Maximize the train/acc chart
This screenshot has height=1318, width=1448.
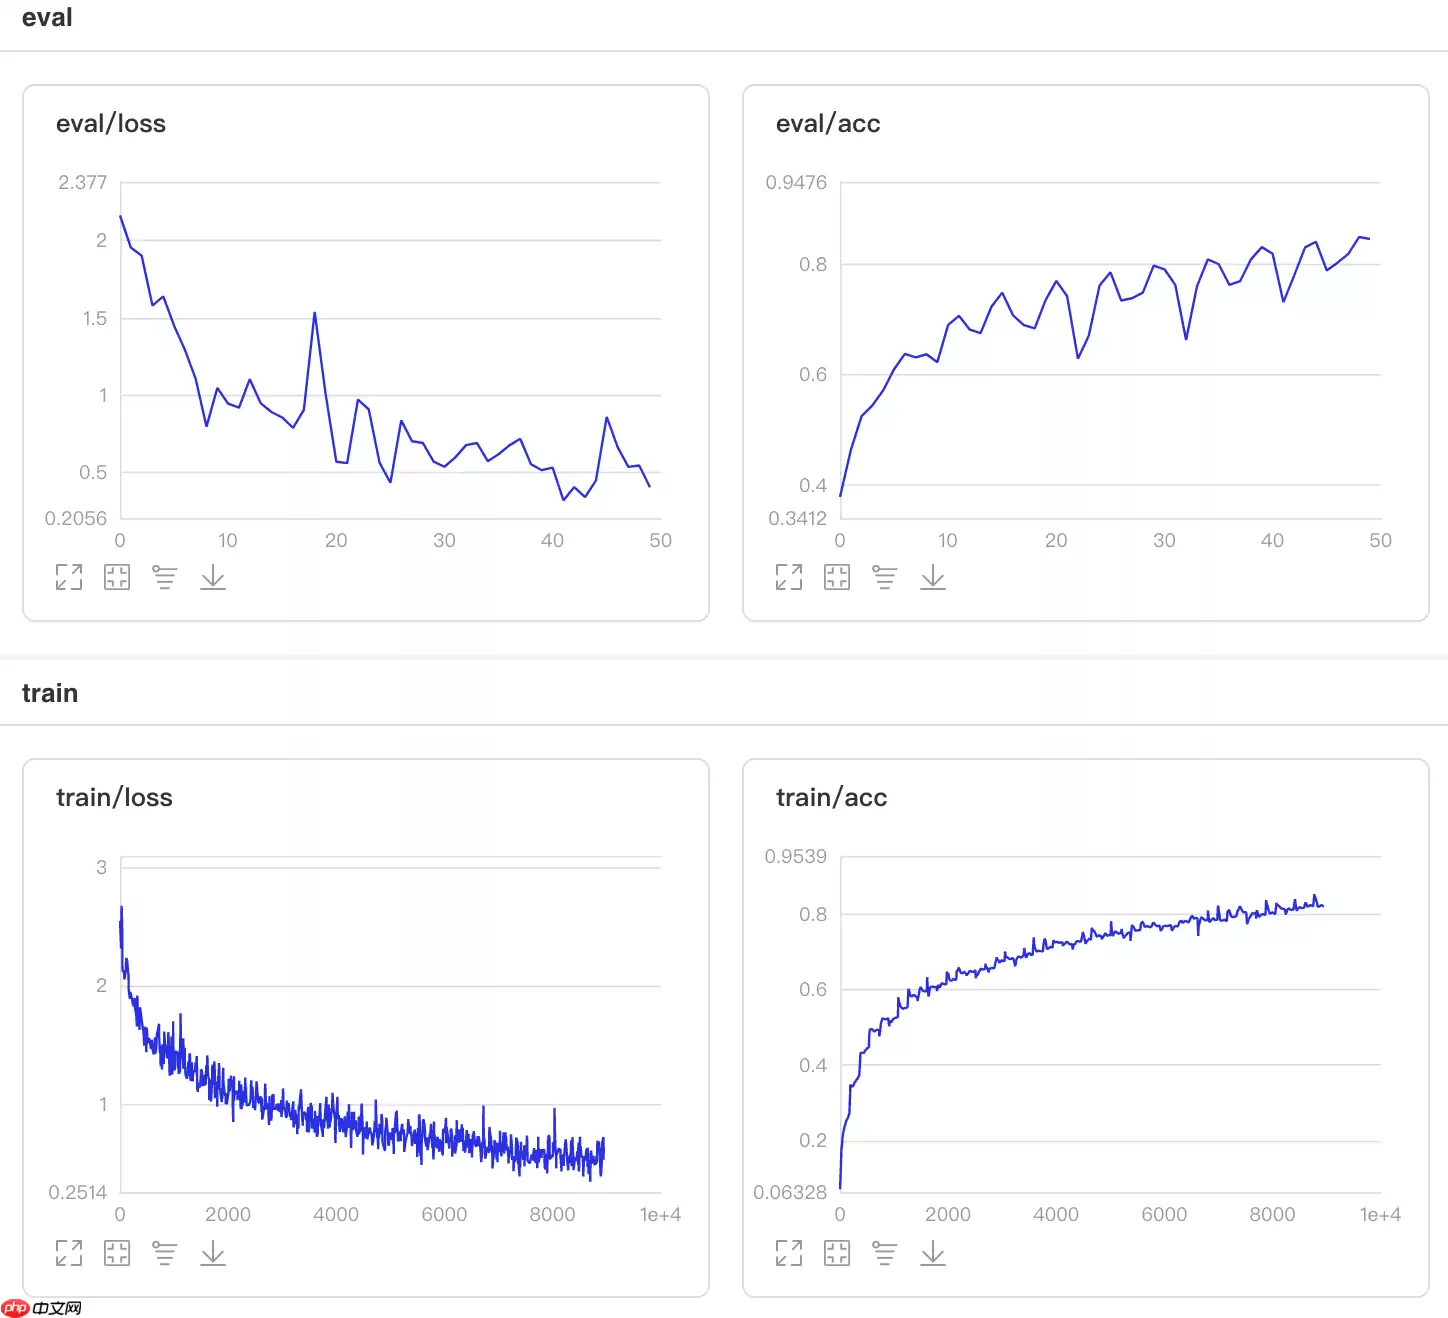coord(789,1253)
